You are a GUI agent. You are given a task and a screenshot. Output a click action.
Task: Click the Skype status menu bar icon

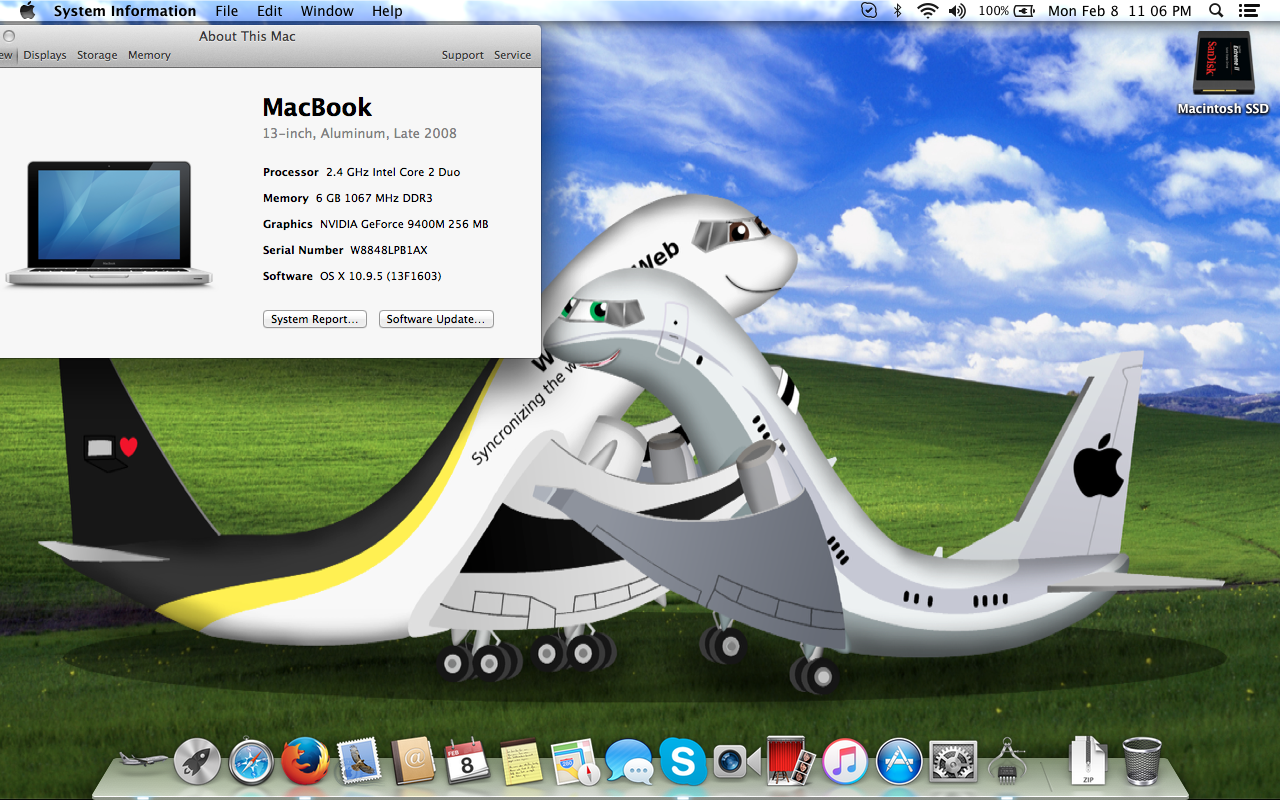pyautogui.click(x=869, y=11)
